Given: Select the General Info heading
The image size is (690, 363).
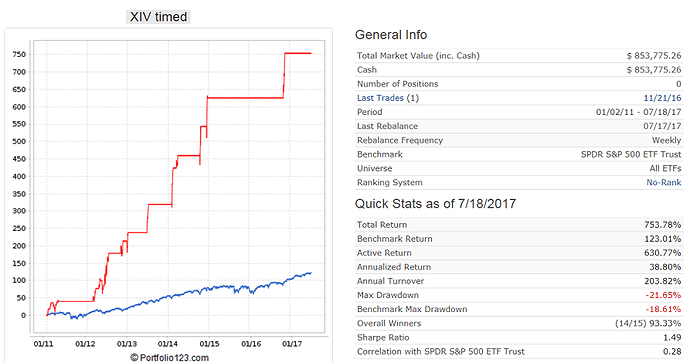Looking at the screenshot, I should pos(391,34).
